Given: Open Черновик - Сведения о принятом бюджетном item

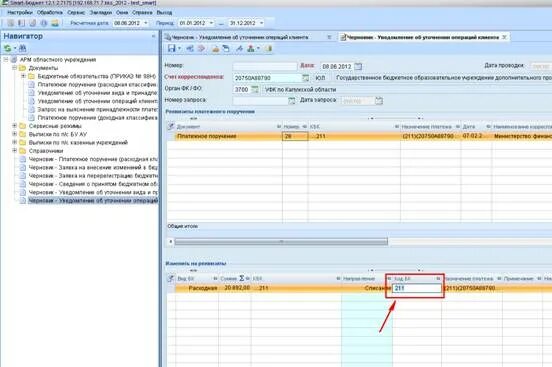Looking at the screenshot, I should coord(93,184).
